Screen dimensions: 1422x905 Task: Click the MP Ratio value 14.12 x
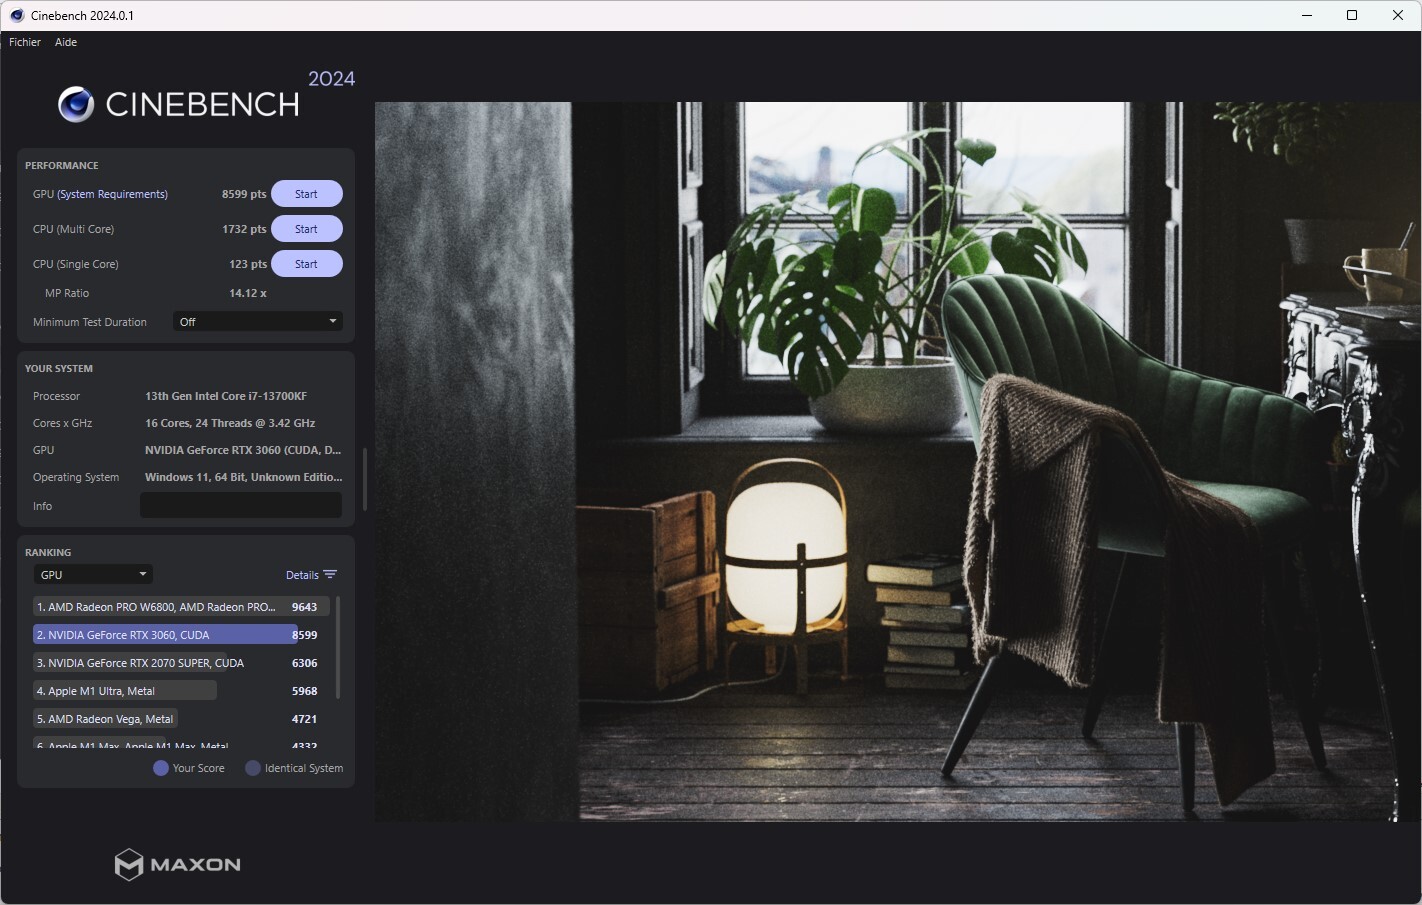[x=248, y=293]
